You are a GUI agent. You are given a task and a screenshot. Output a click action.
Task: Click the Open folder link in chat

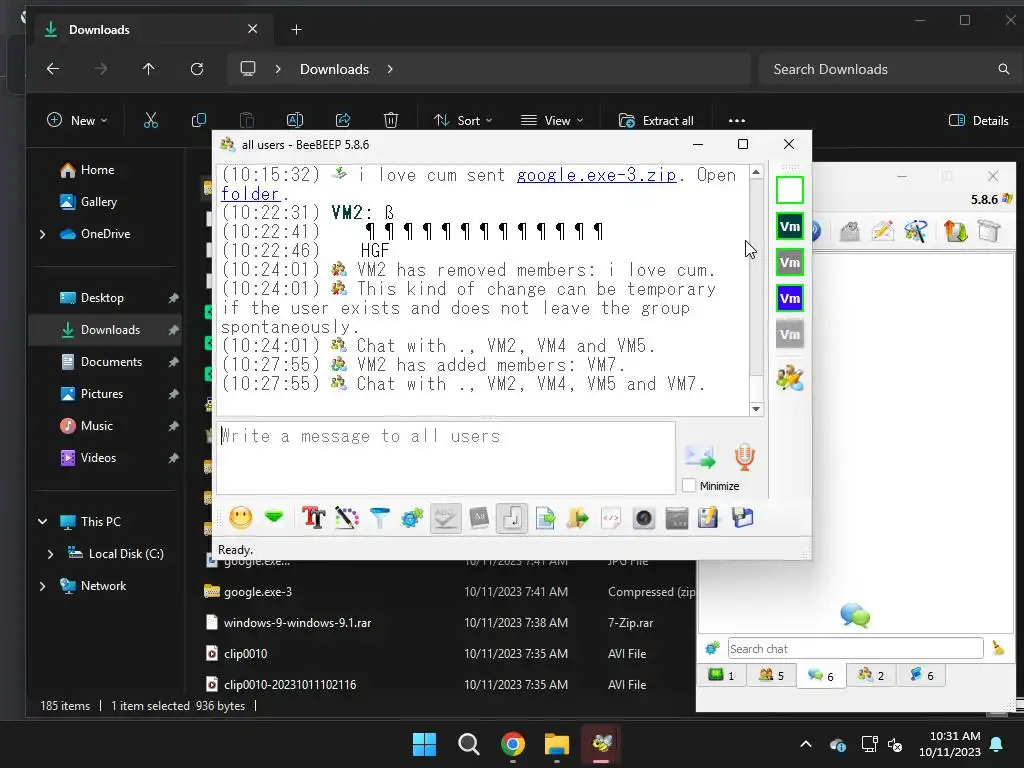click(250, 194)
